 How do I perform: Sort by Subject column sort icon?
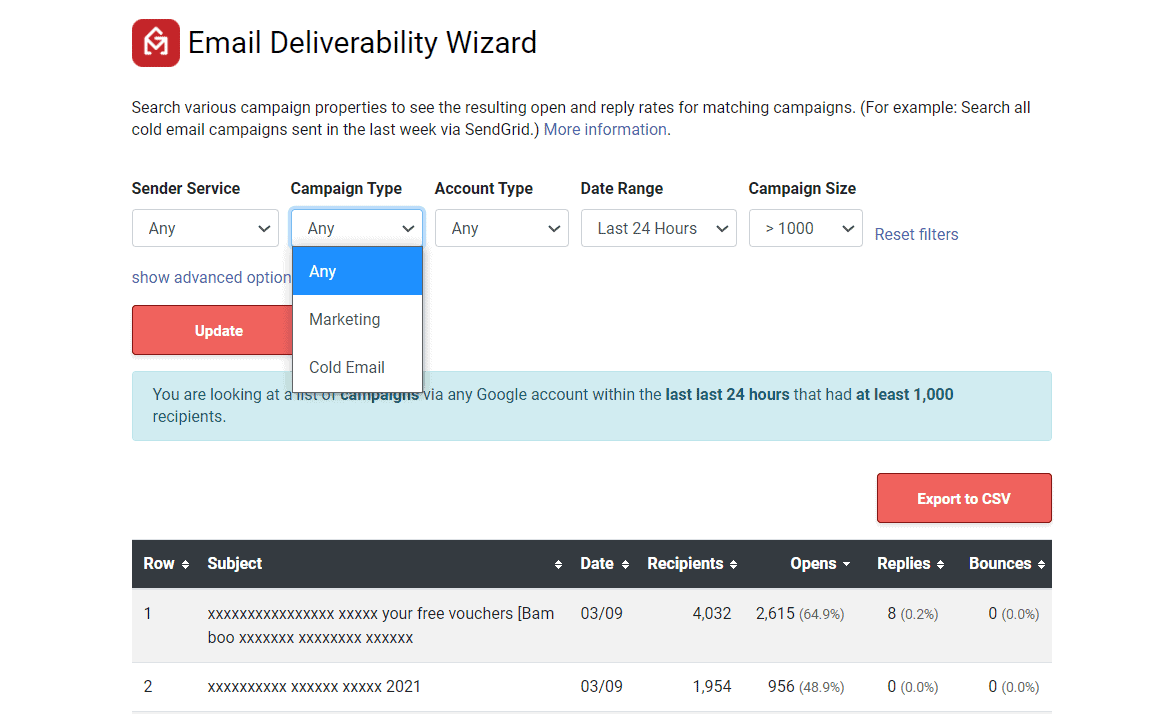tap(558, 565)
